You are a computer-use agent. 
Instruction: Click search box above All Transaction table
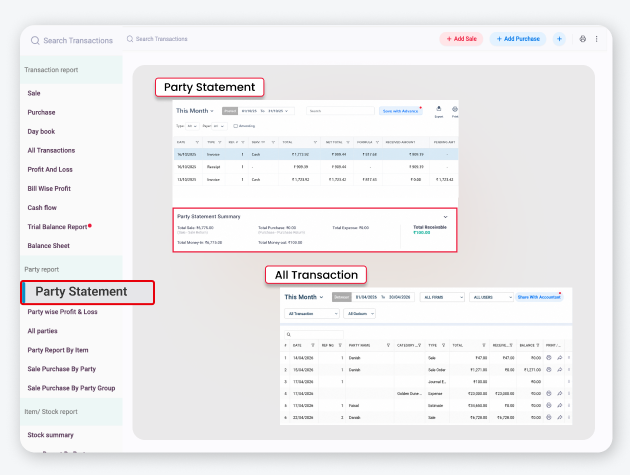(314, 334)
